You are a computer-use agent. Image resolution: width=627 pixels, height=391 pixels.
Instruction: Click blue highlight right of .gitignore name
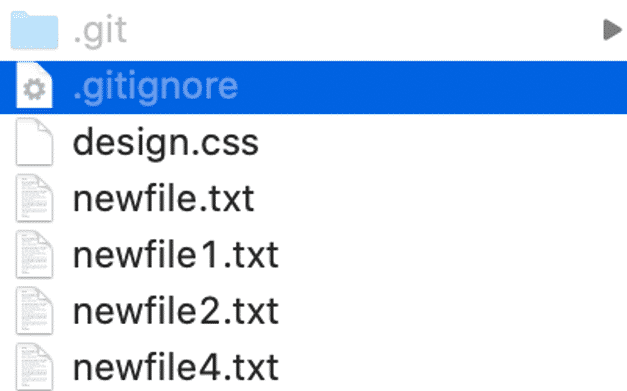click(432, 87)
